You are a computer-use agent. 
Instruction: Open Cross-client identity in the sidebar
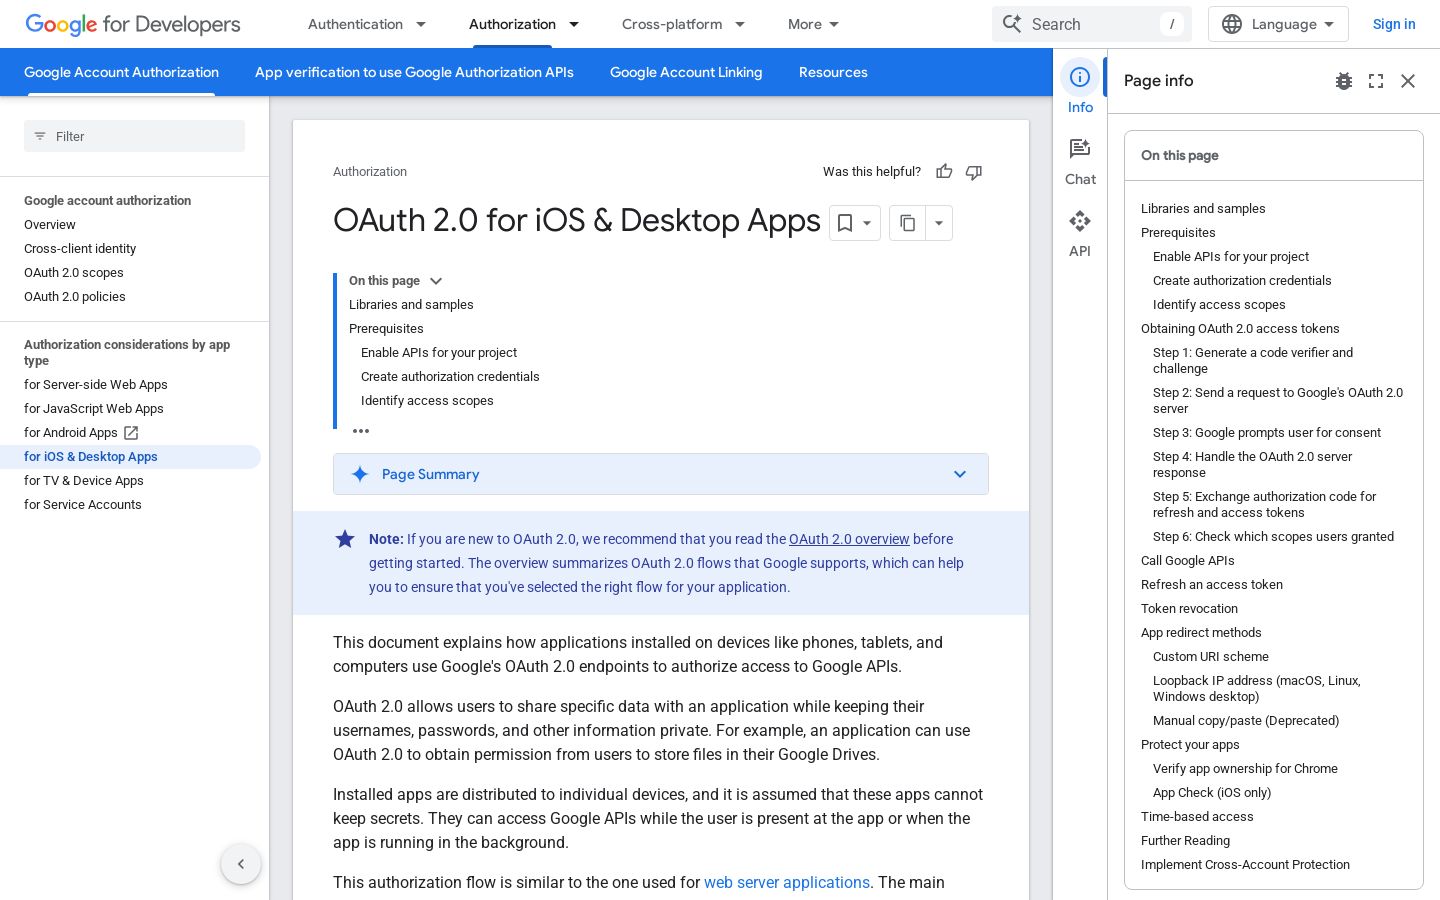click(x=80, y=249)
